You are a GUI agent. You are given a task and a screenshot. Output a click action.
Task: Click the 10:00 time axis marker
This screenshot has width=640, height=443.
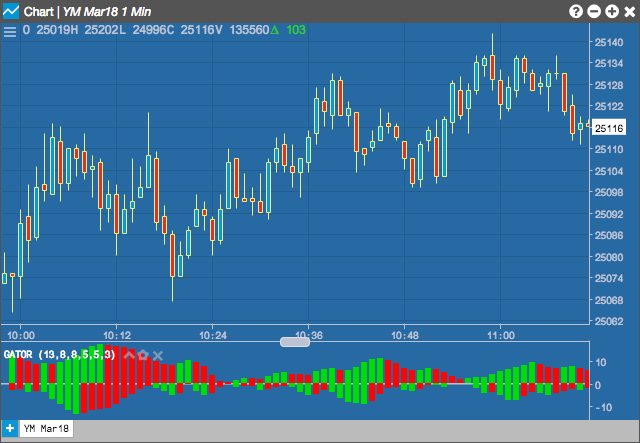pyautogui.click(x=21, y=336)
